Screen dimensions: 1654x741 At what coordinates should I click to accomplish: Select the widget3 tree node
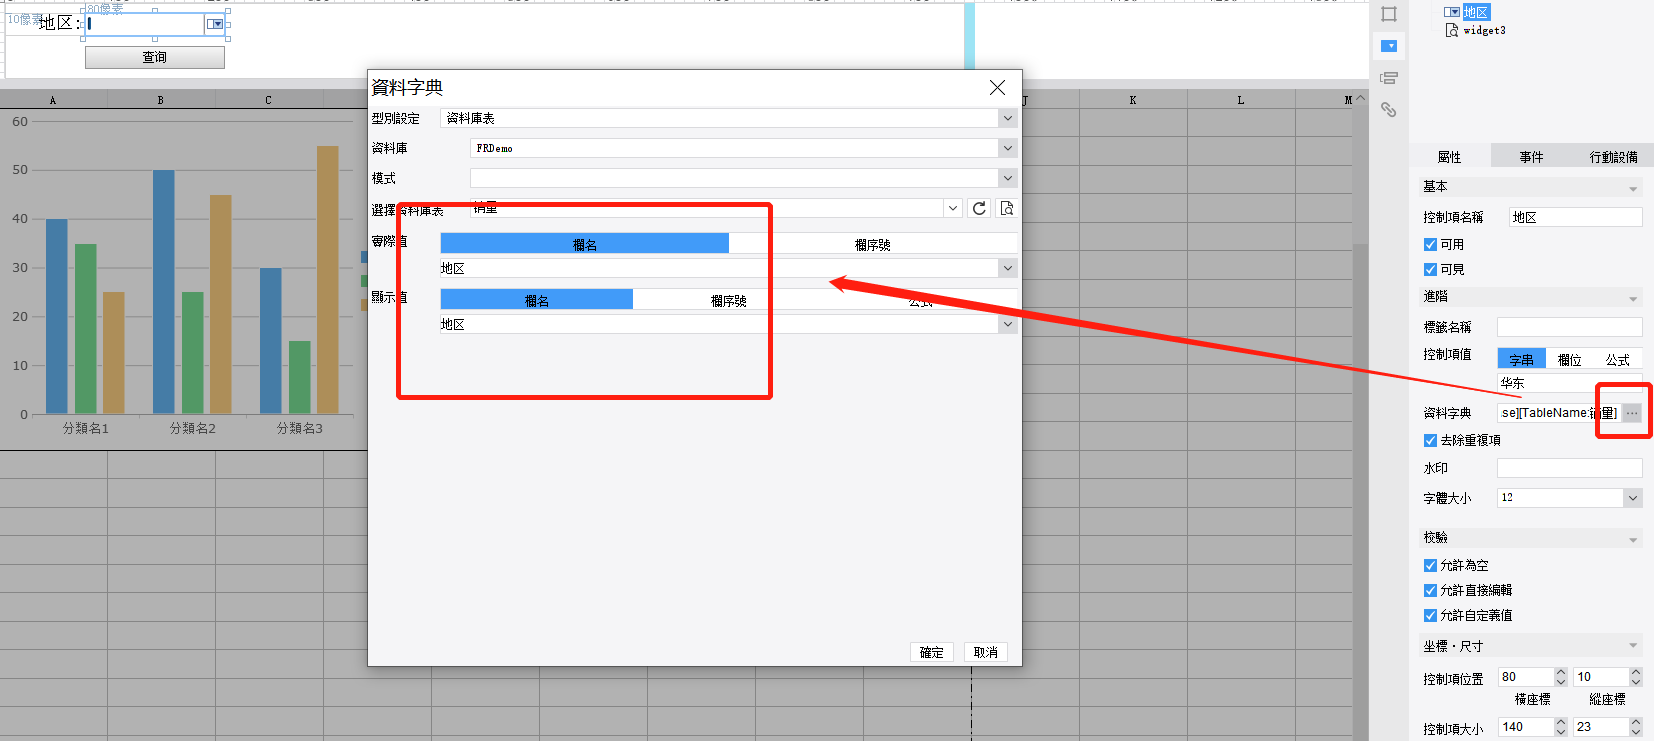[x=1484, y=30]
